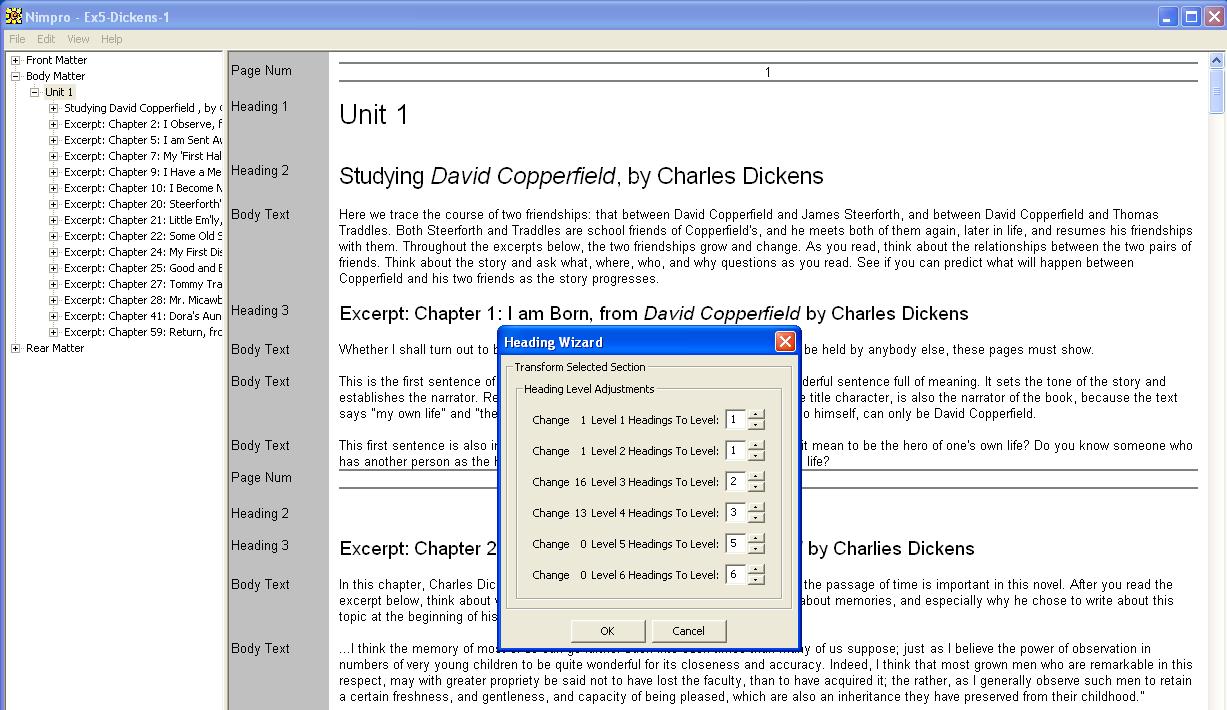Open the File menu

point(17,39)
